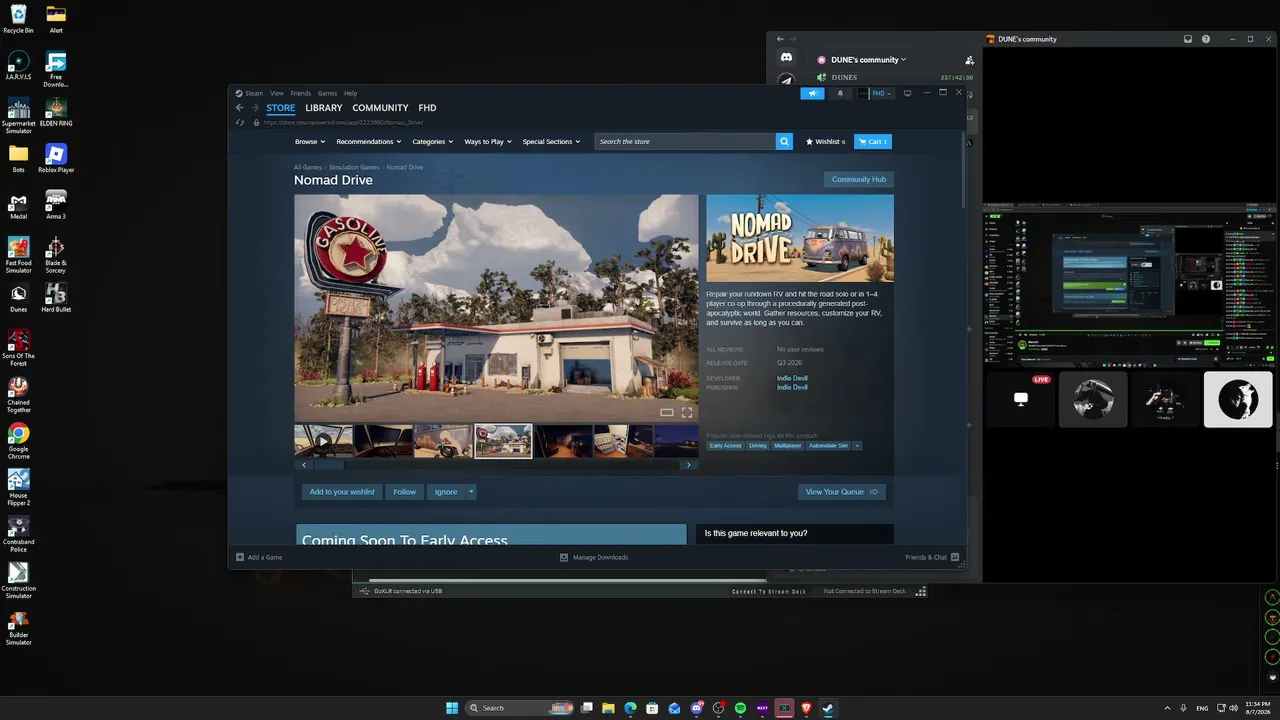Click the Ignore button

coord(446,492)
